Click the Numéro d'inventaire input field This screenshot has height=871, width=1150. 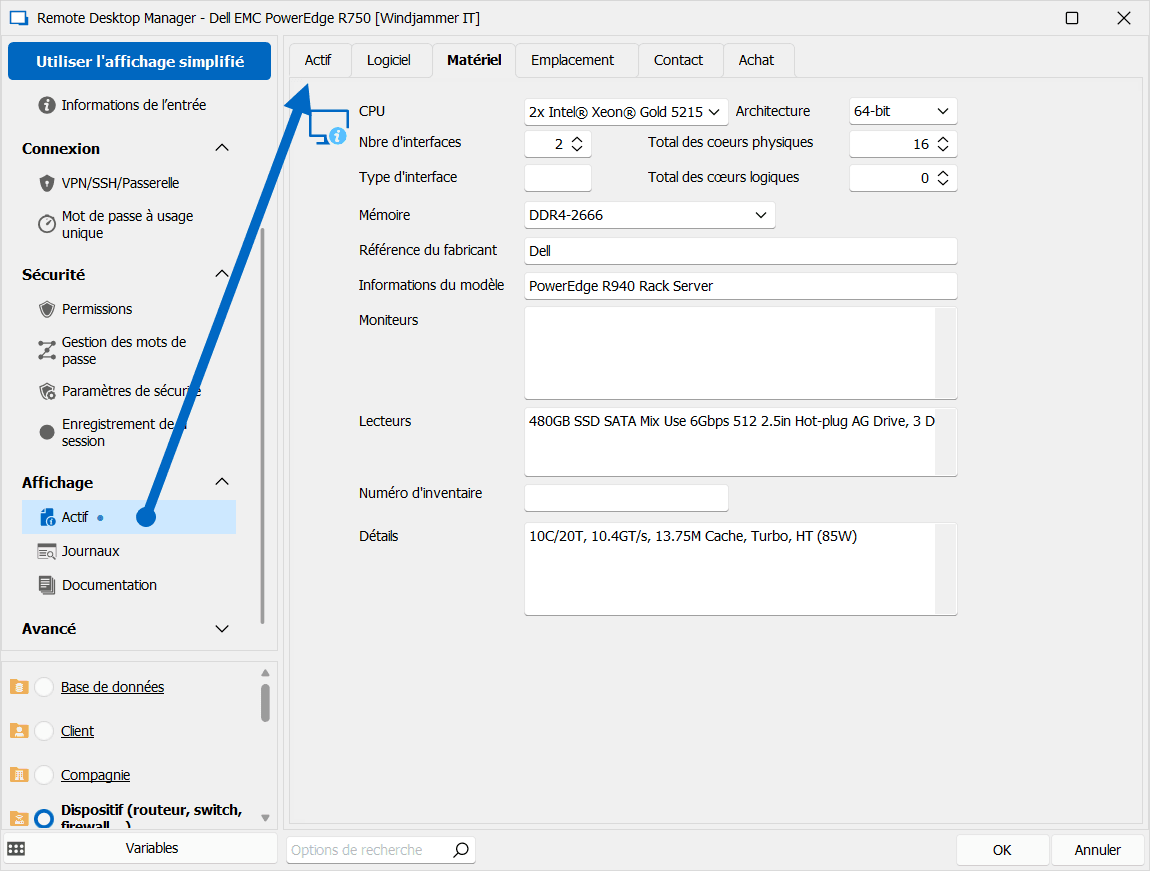(x=626, y=497)
